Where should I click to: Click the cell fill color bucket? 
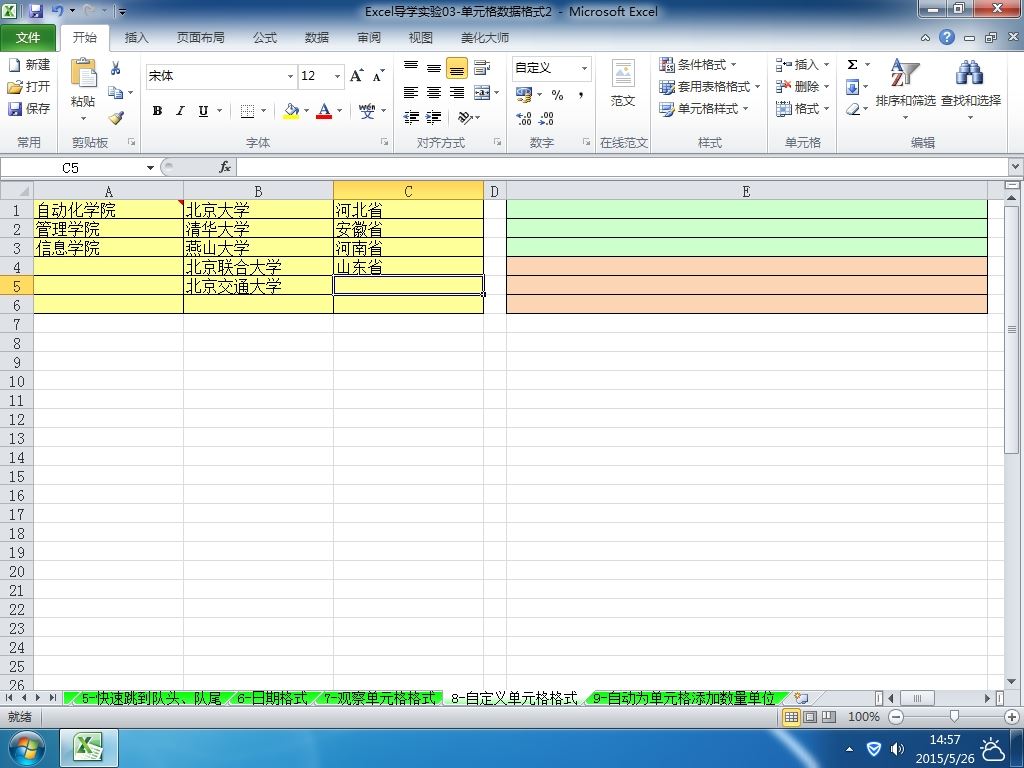291,111
